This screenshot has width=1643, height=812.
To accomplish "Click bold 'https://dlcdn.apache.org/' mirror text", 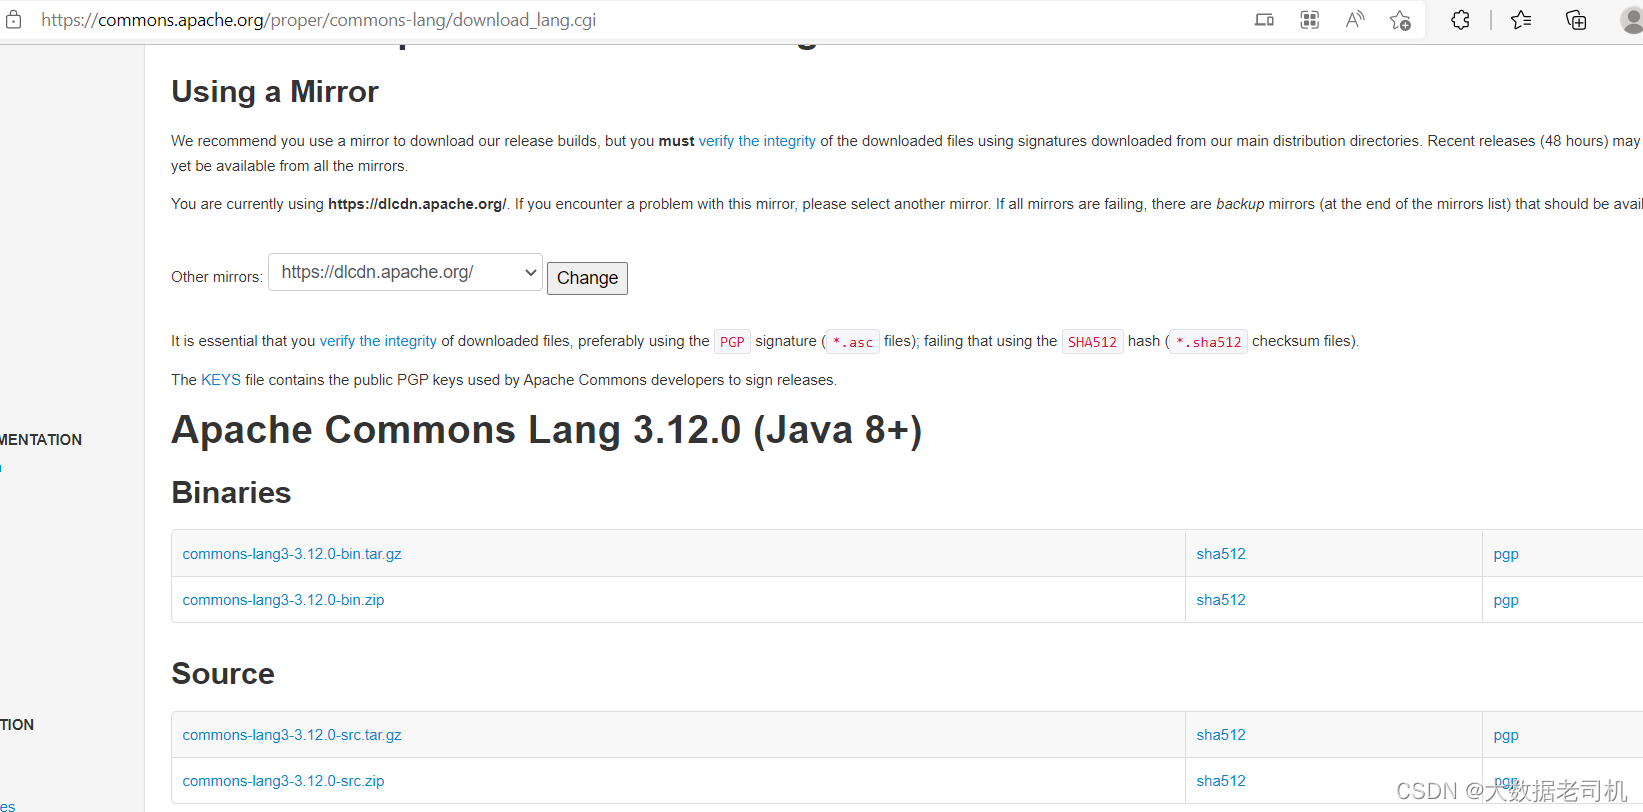I will click(417, 204).
